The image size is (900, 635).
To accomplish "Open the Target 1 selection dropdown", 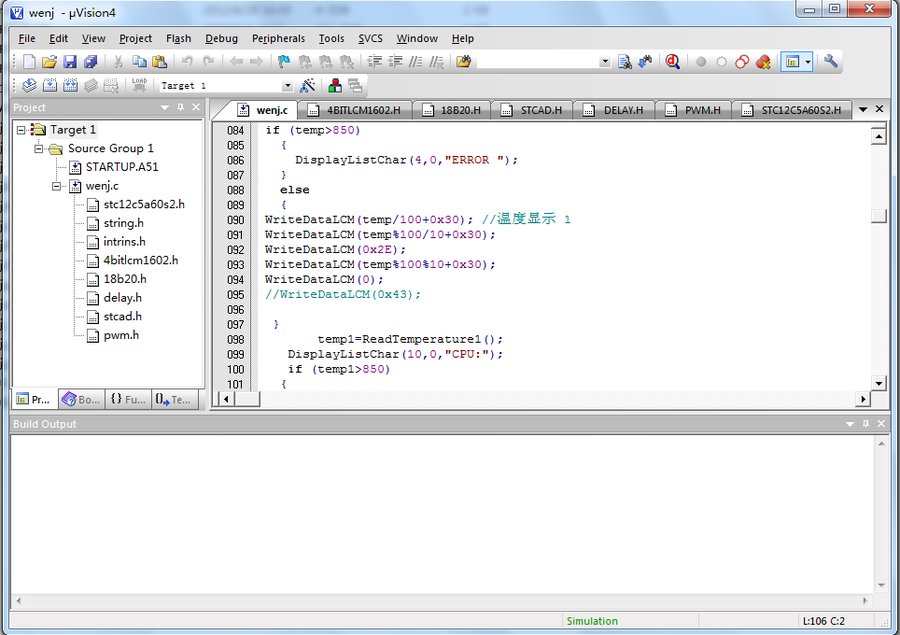I will [288, 84].
